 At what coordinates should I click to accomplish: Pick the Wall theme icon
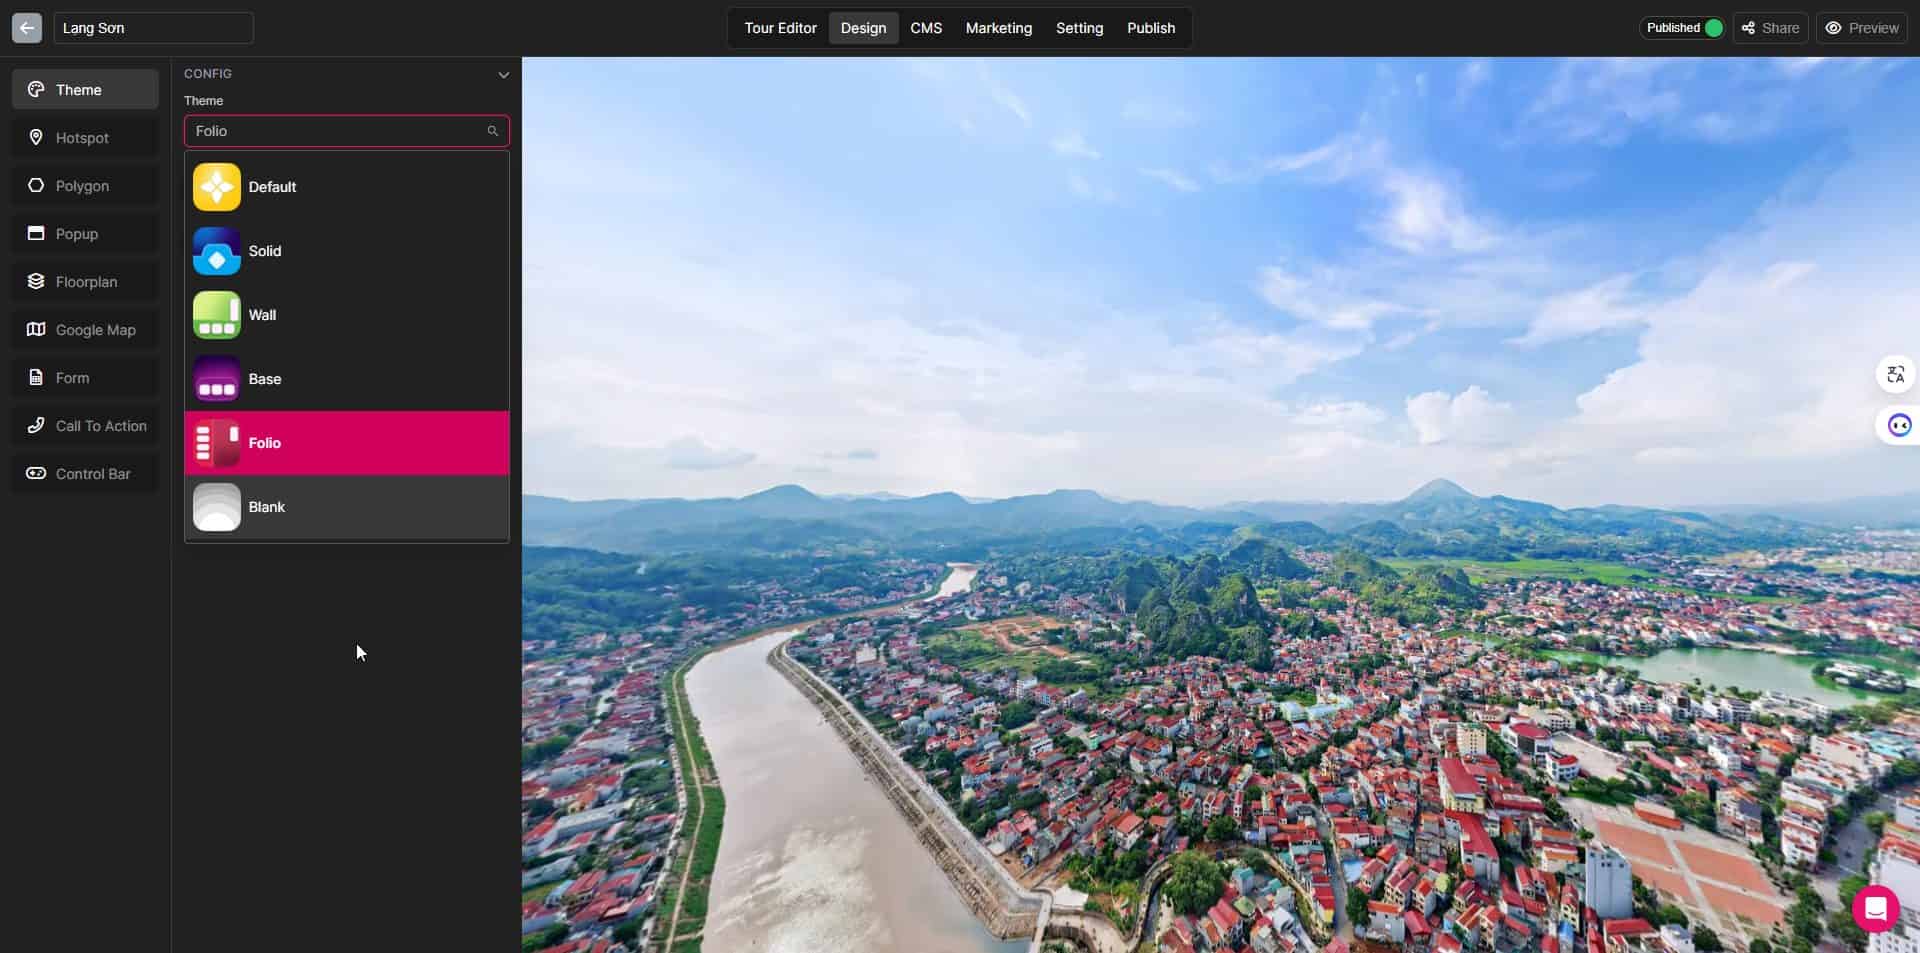[x=217, y=315]
